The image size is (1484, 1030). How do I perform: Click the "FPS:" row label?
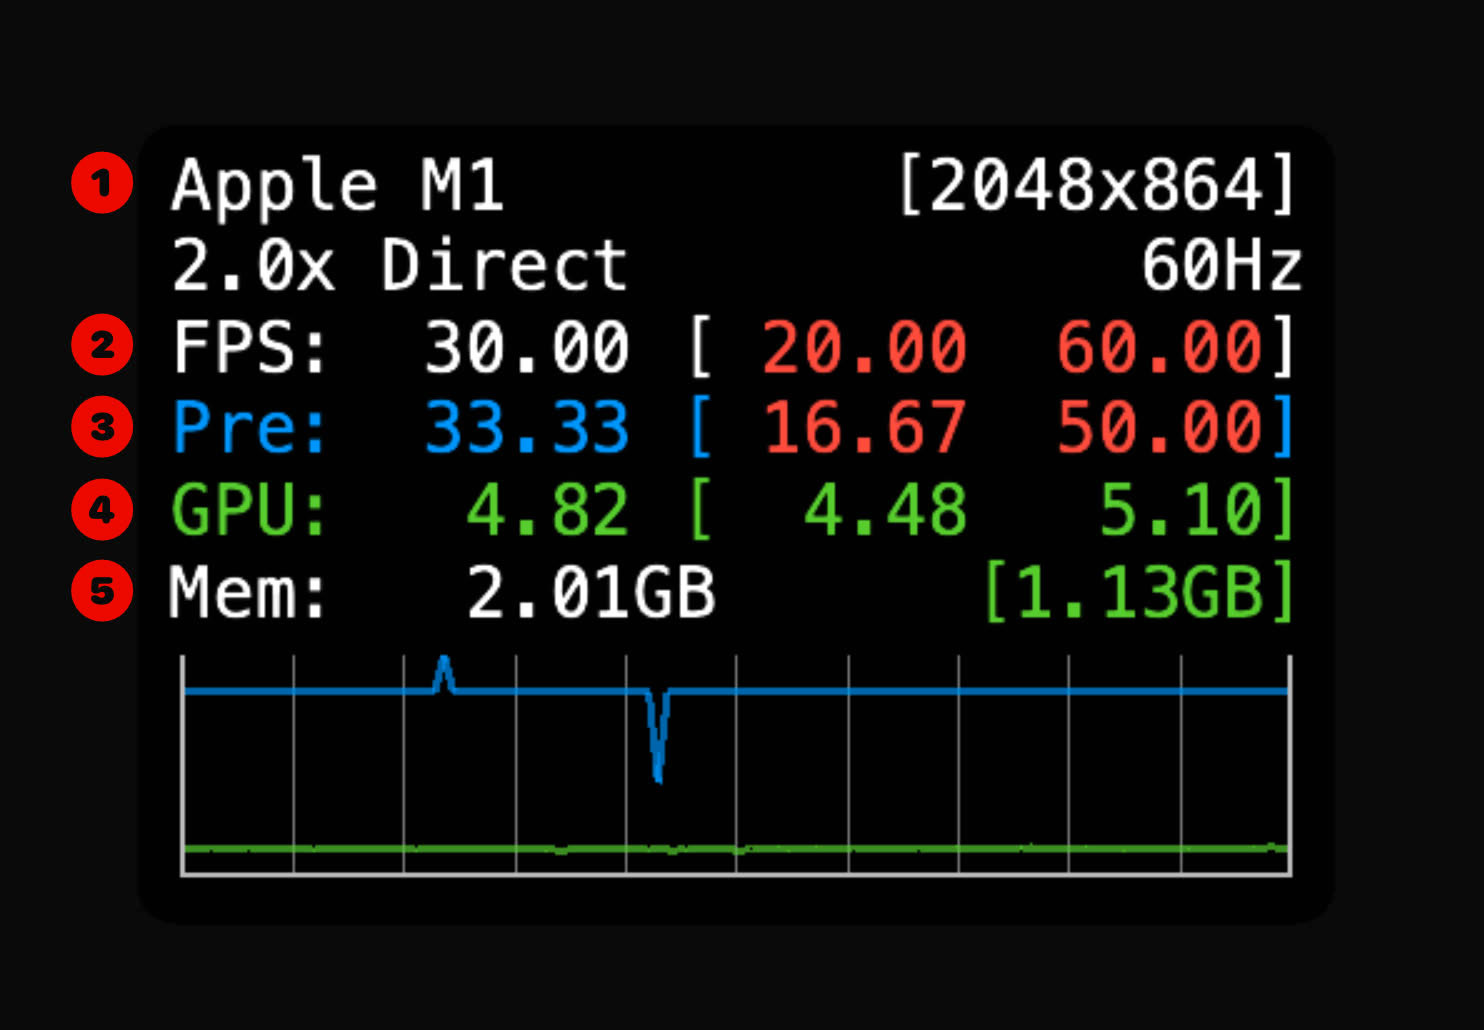[250, 348]
